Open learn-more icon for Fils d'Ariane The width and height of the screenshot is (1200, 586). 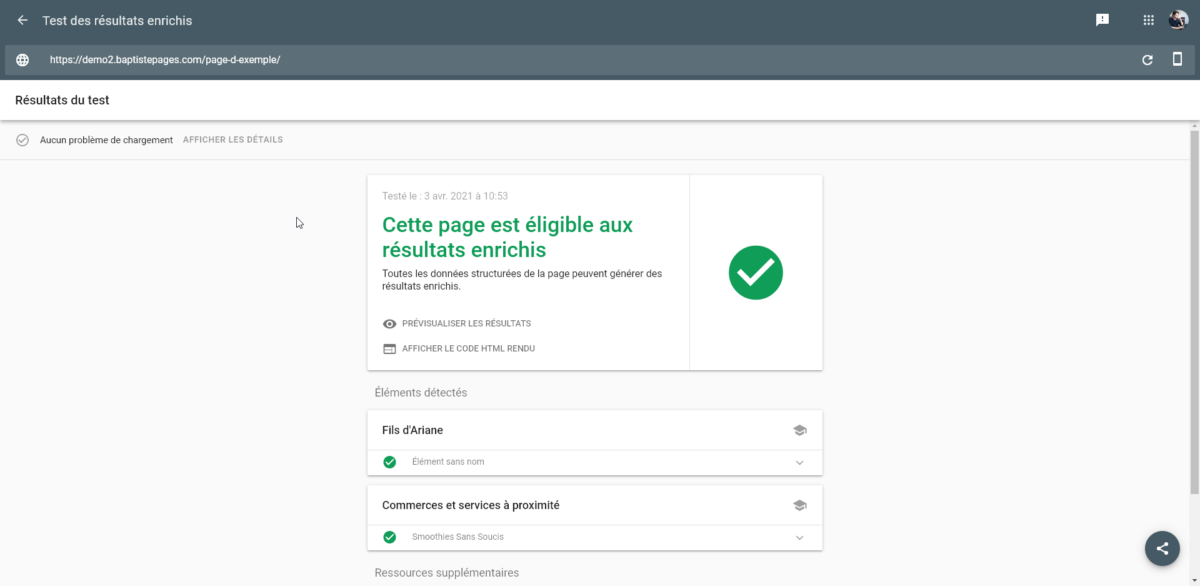point(799,430)
